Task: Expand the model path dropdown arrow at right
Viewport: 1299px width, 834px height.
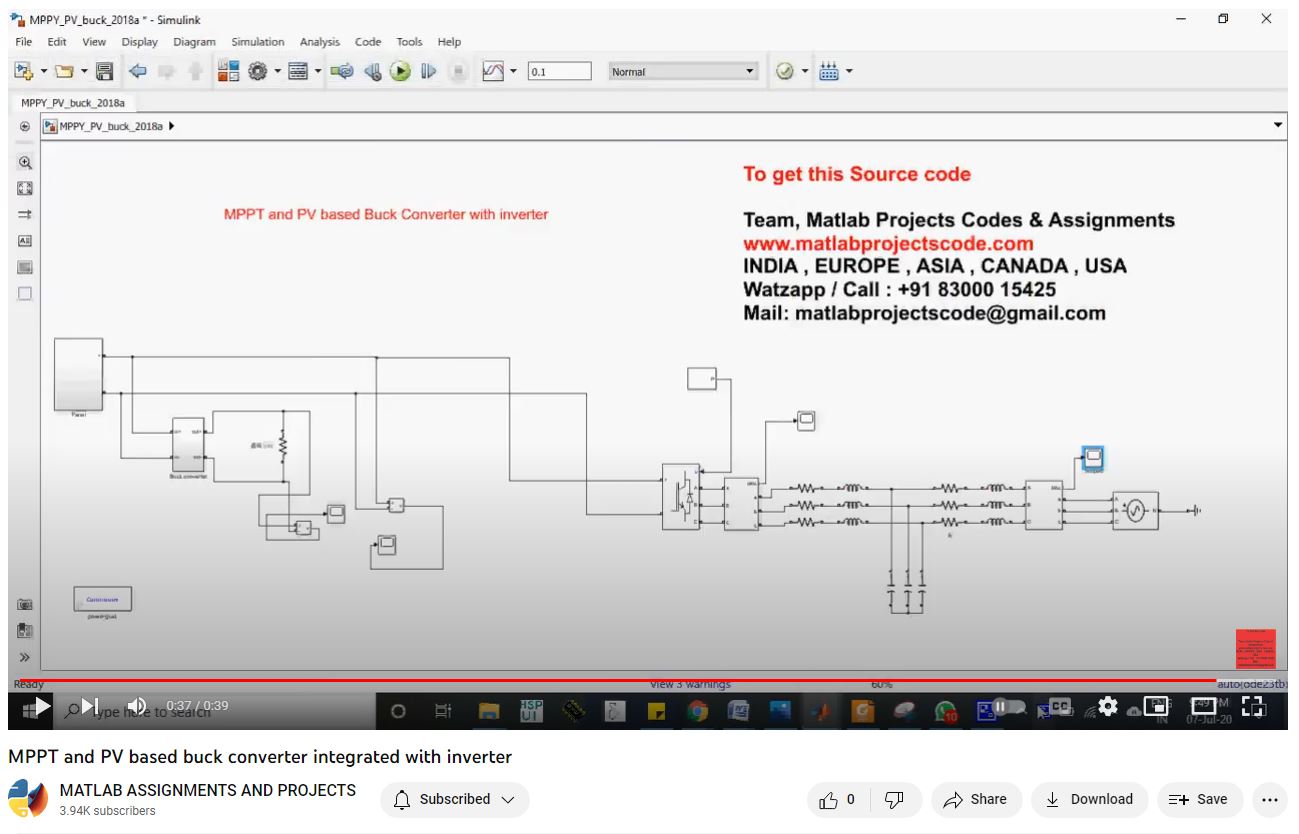Action: [x=1277, y=126]
